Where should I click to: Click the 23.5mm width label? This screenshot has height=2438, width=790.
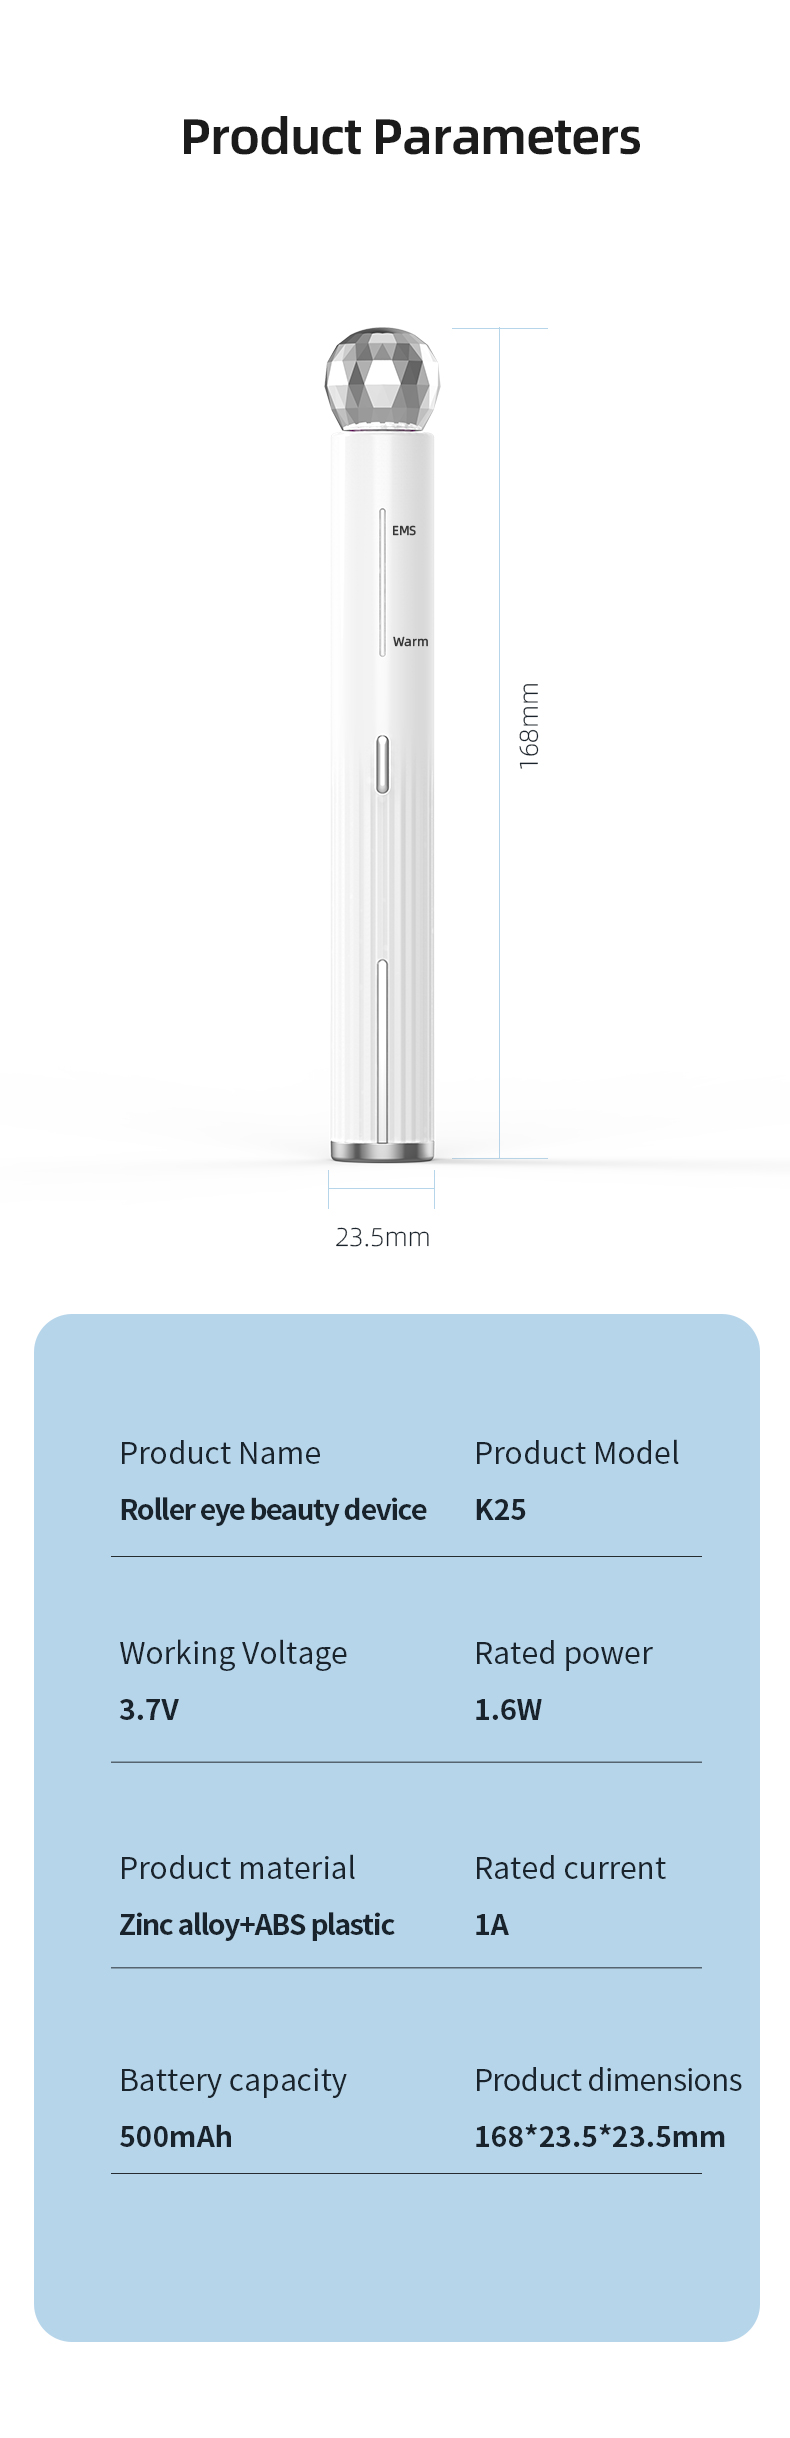[382, 1238]
